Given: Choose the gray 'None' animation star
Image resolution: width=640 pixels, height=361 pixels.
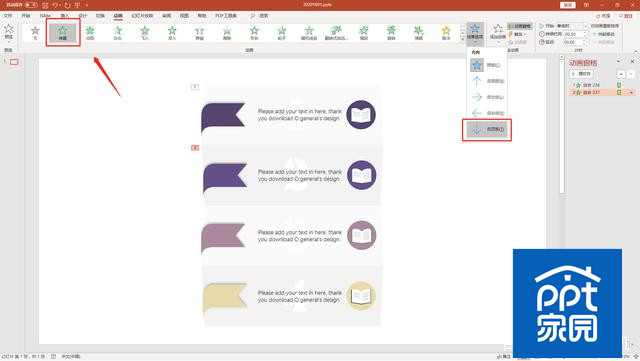Looking at the screenshot, I should [x=35, y=32].
